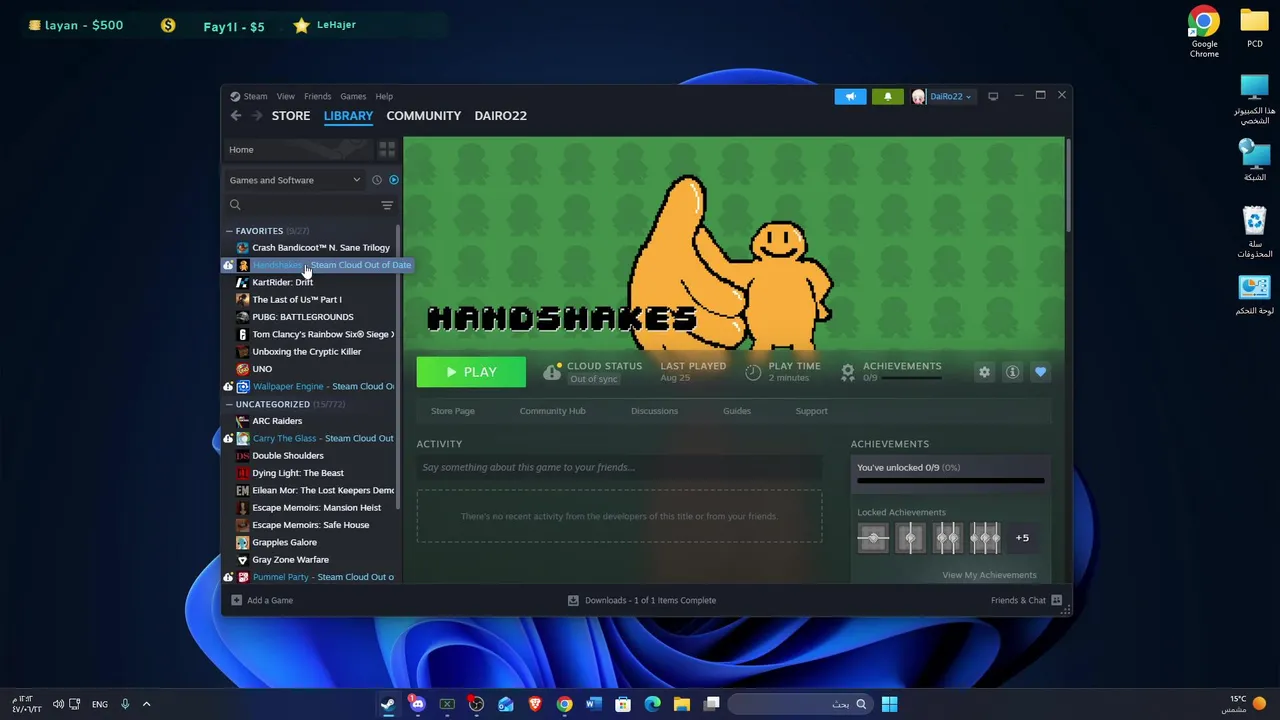Screen dimensions: 1280x720
Task: Open the advanced filter options icon
Action: tap(387, 205)
